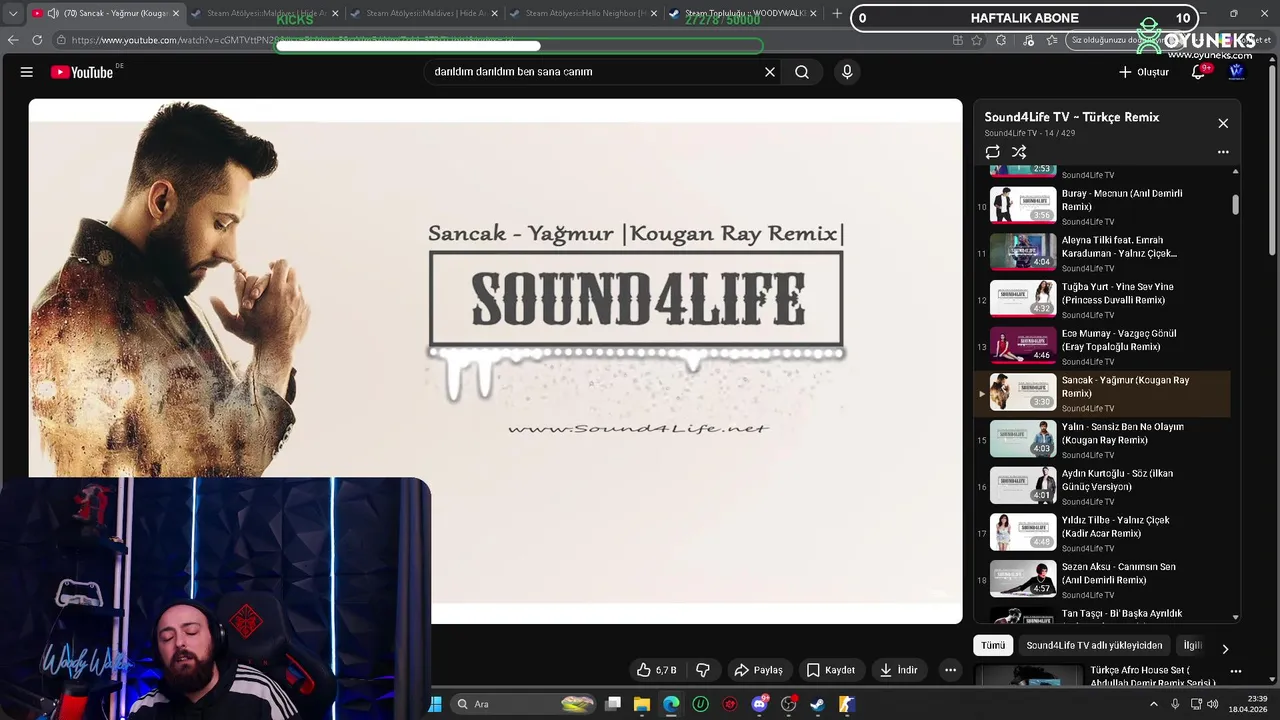Open the playlist three-dot options menu
Screen dimensions: 1280x720
pyautogui.click(x=1223, y=152)
